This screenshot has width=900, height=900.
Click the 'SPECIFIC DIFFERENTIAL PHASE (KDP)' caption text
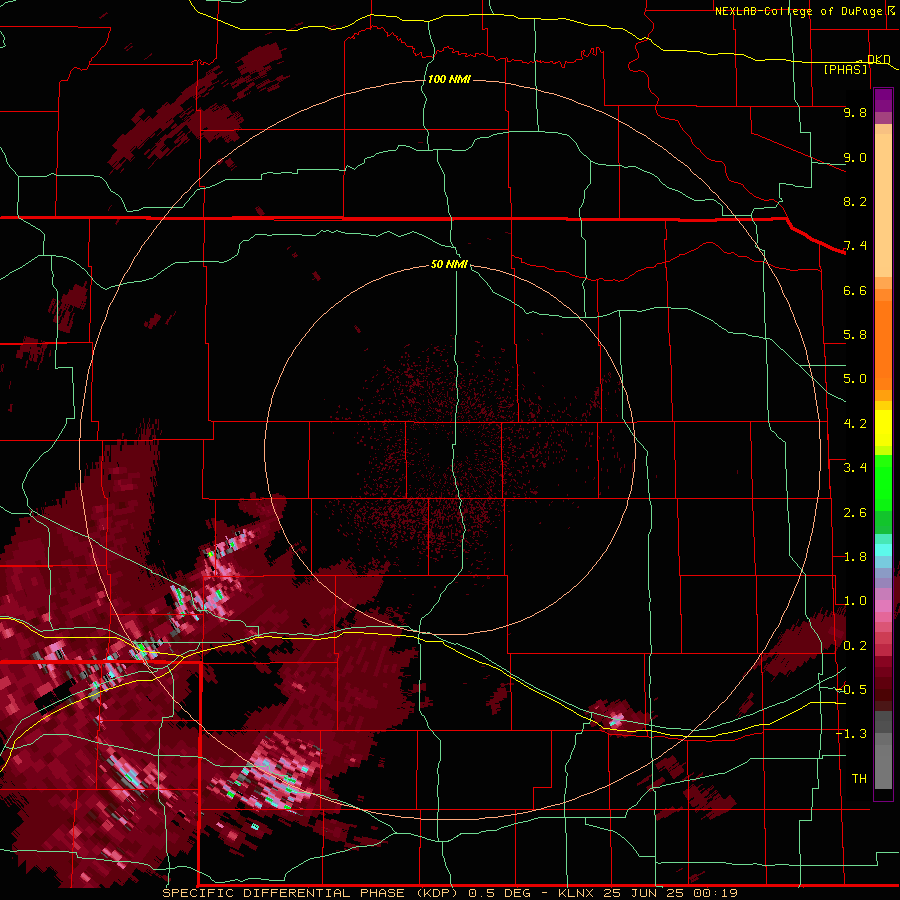tap(310, 893)
